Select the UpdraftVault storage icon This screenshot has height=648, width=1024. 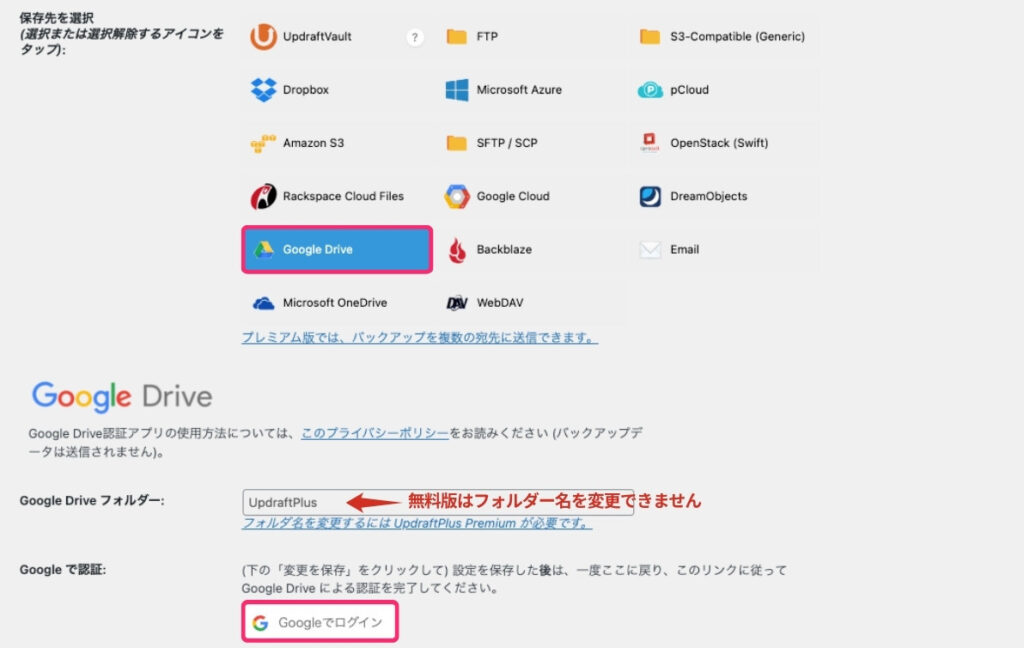[263, 37]
